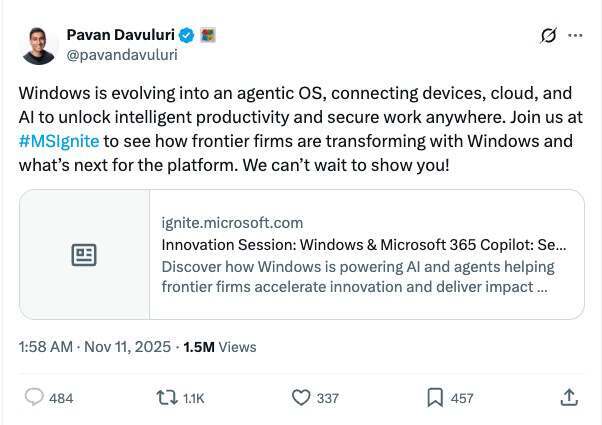Viewport: 602px width, 425px height.
Task: Follow the #MSIgnite hashtag link
Action: point(59,141)
